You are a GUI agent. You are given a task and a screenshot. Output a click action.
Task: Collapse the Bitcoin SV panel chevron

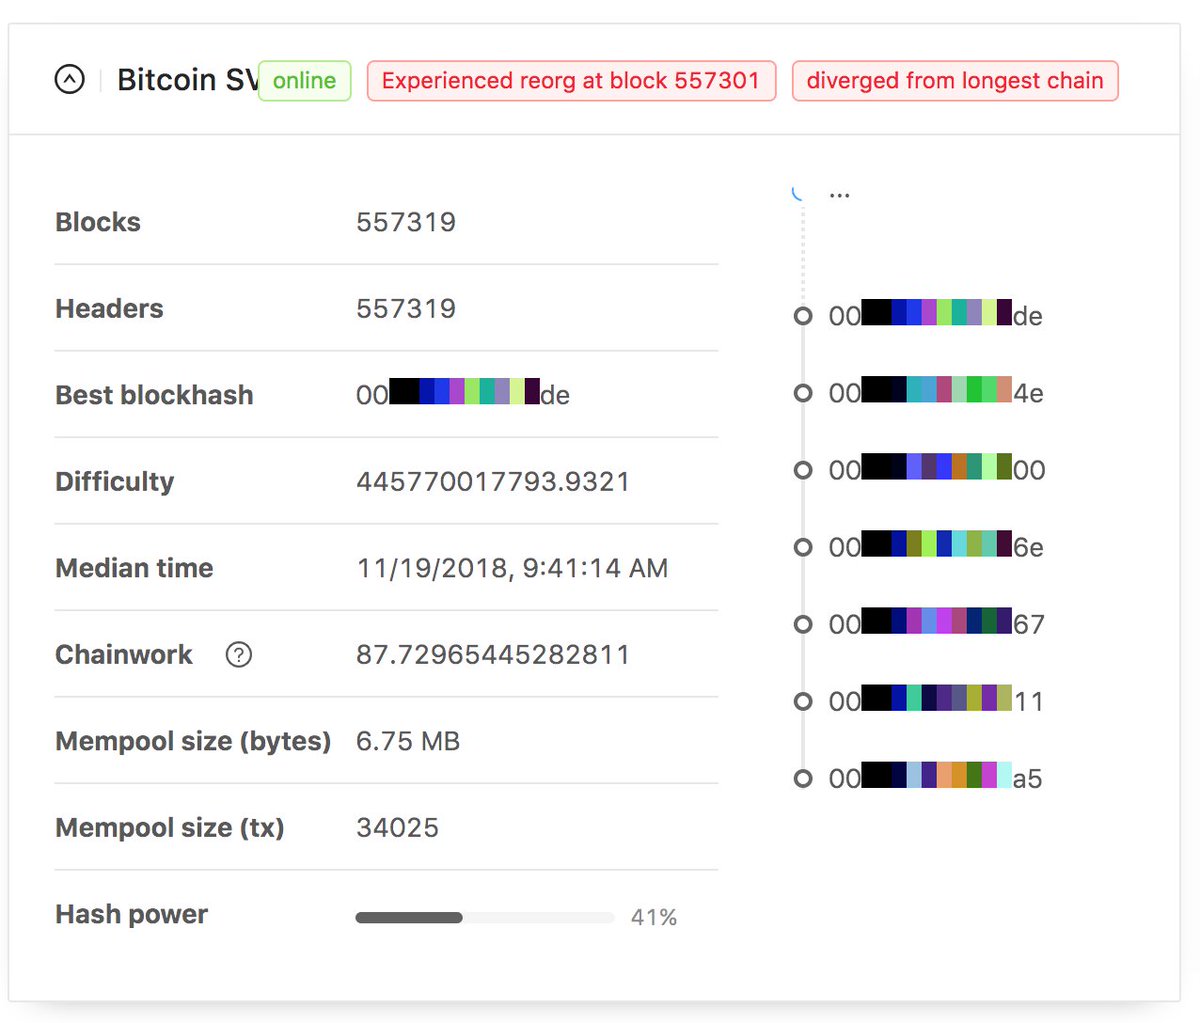tap(69, 79)
